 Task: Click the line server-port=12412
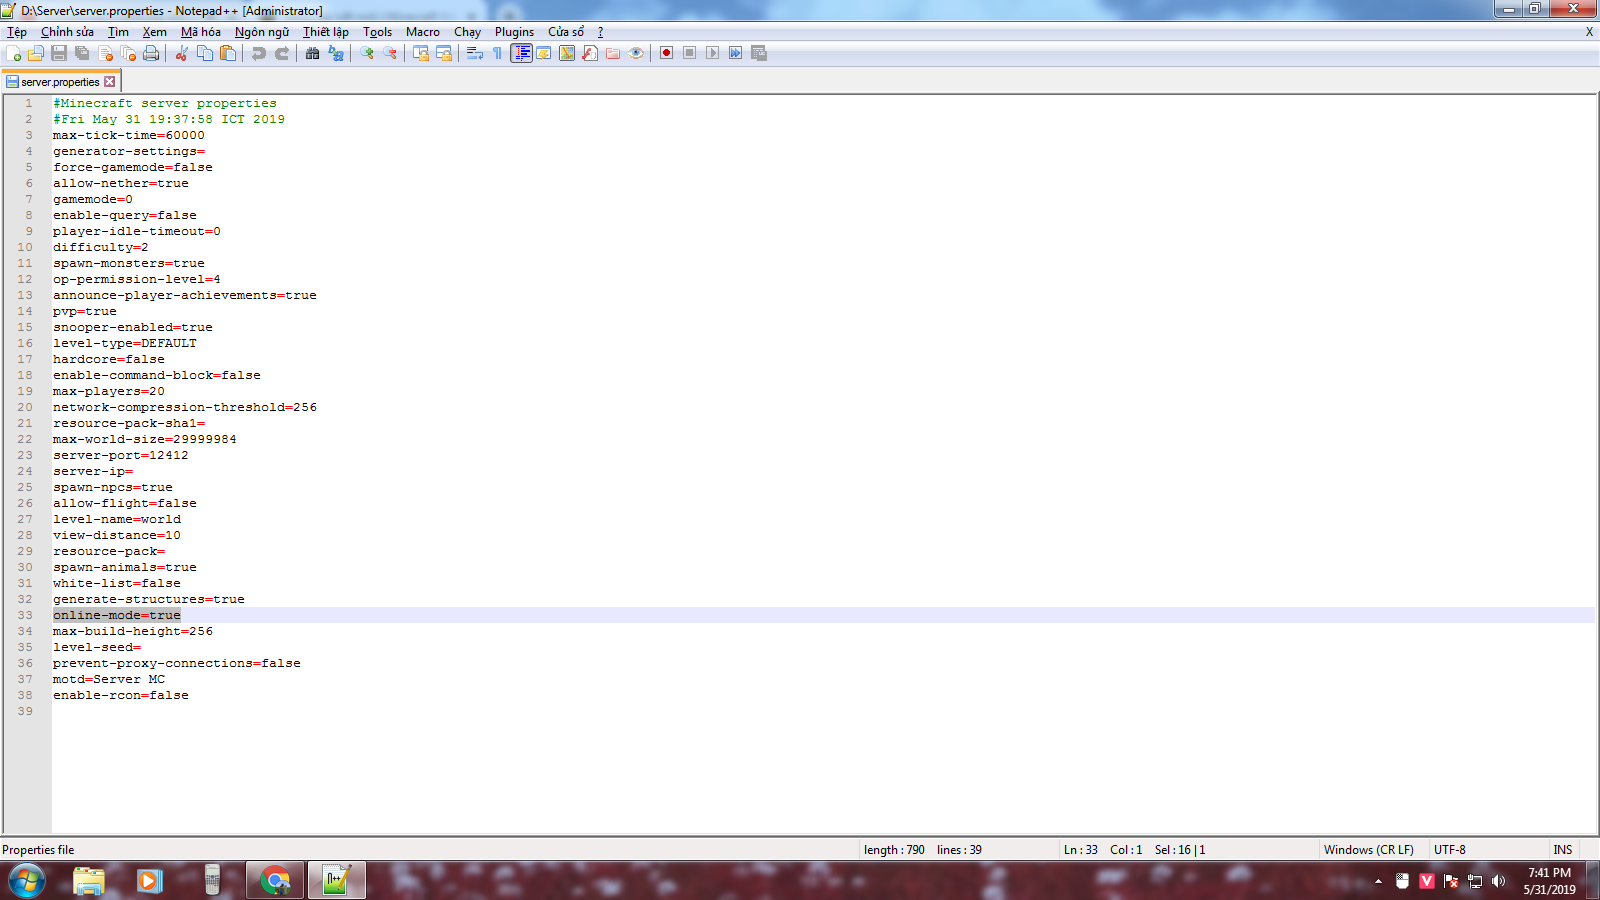121,455
